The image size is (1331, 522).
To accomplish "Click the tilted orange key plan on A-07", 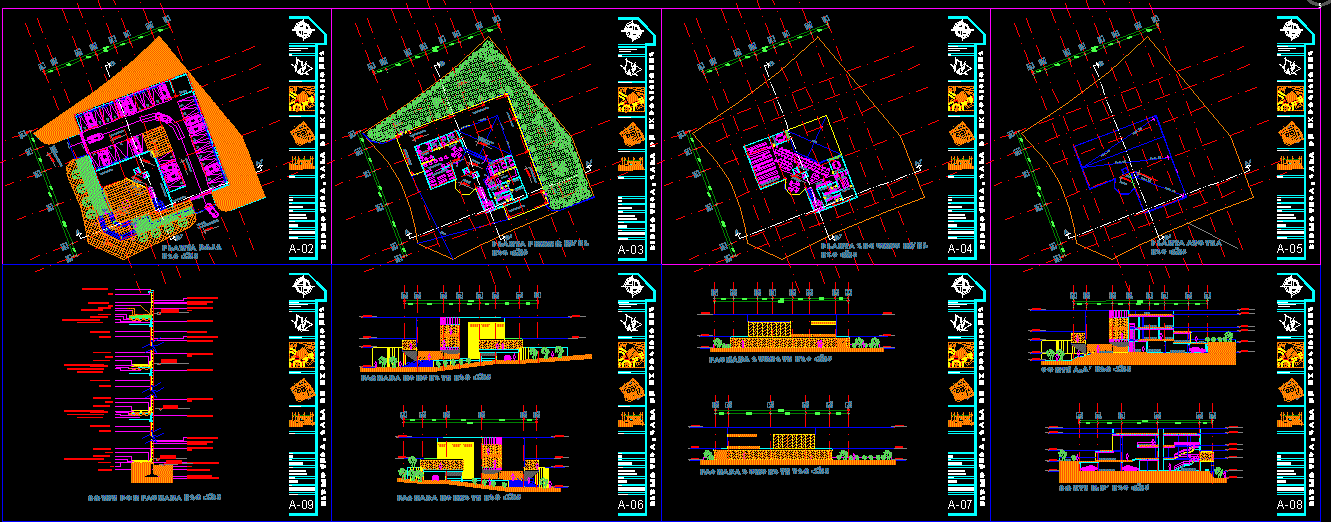I will pyautogui.click(x=959, y=388).
